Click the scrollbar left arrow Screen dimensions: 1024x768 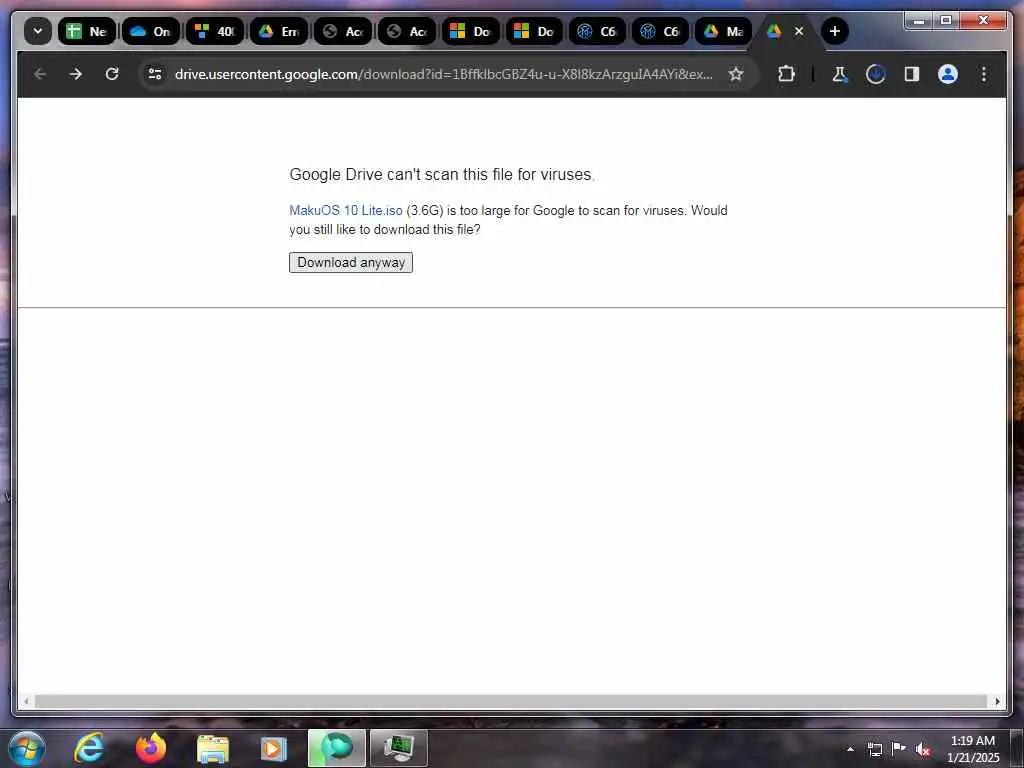click(26, 701)
